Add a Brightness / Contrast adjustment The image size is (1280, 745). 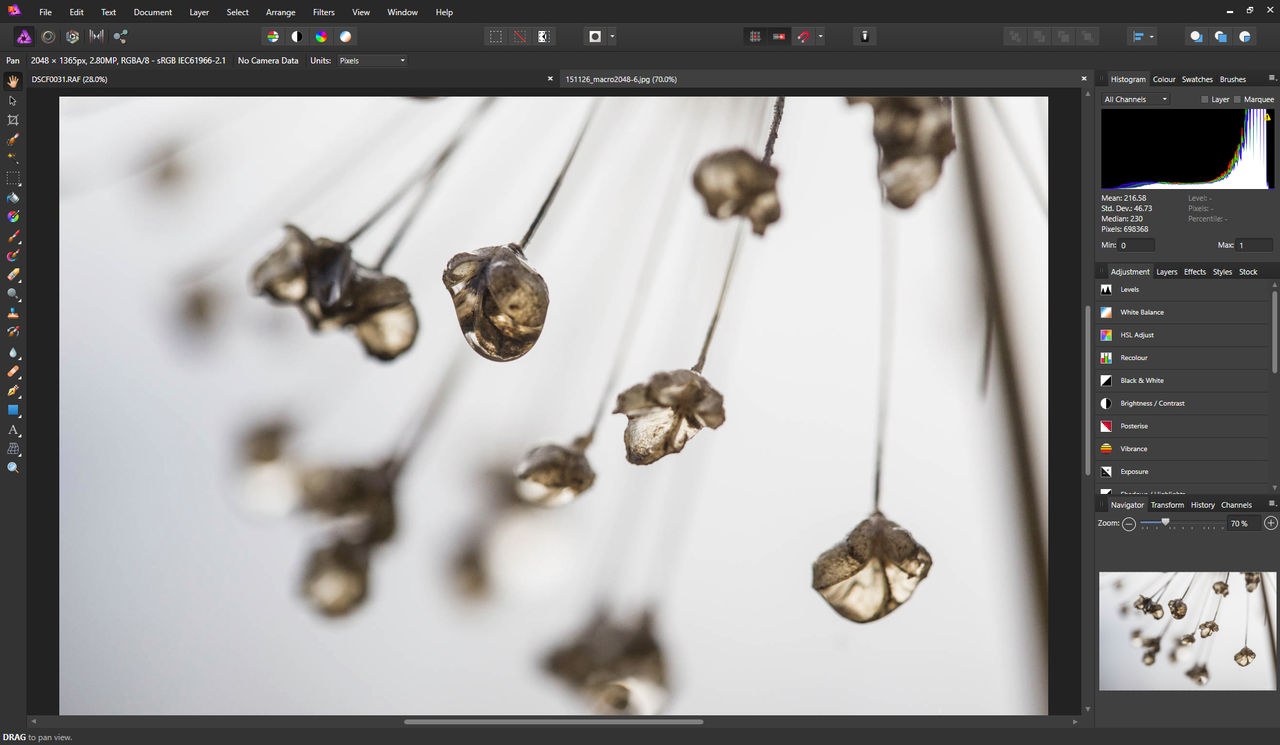1183,403
